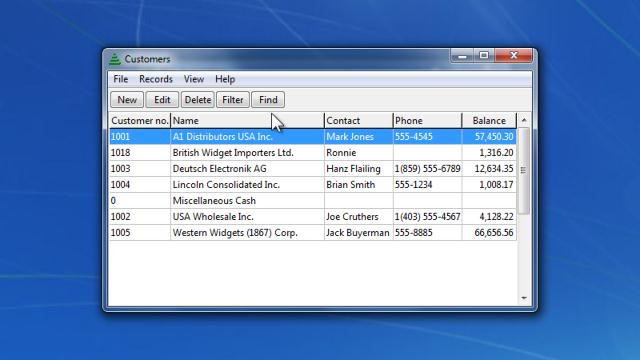Click contact Hanz Flailing
The image size is (640, 360).
click(359, 169)
